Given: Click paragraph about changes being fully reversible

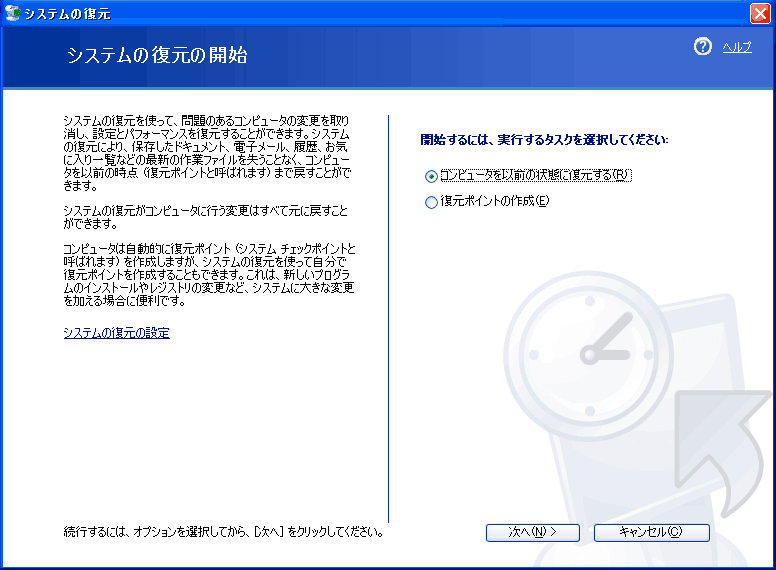Looking at the screenshot, I should [205, 217].
